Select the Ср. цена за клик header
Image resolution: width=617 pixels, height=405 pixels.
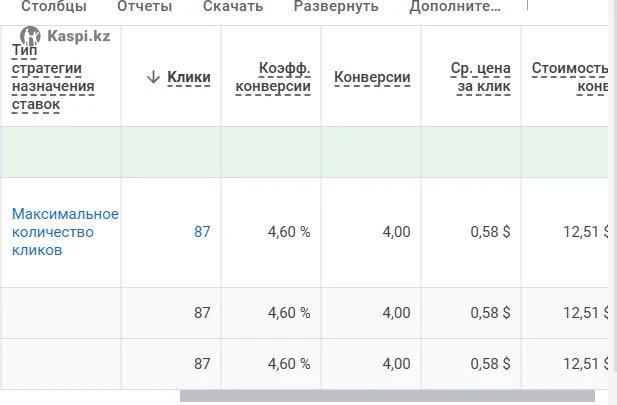coord(481,77)
